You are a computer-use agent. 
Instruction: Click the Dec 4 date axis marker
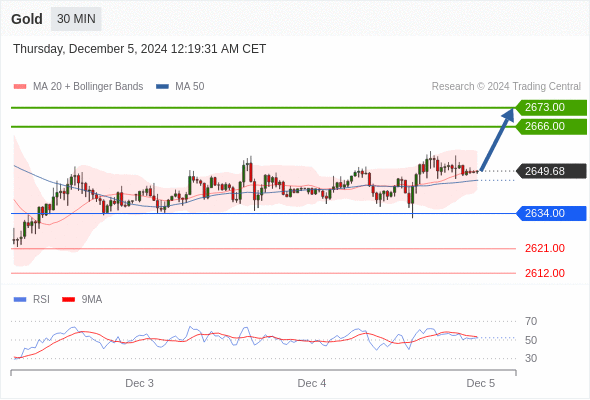pyautogui.click(x=312, y=383)
